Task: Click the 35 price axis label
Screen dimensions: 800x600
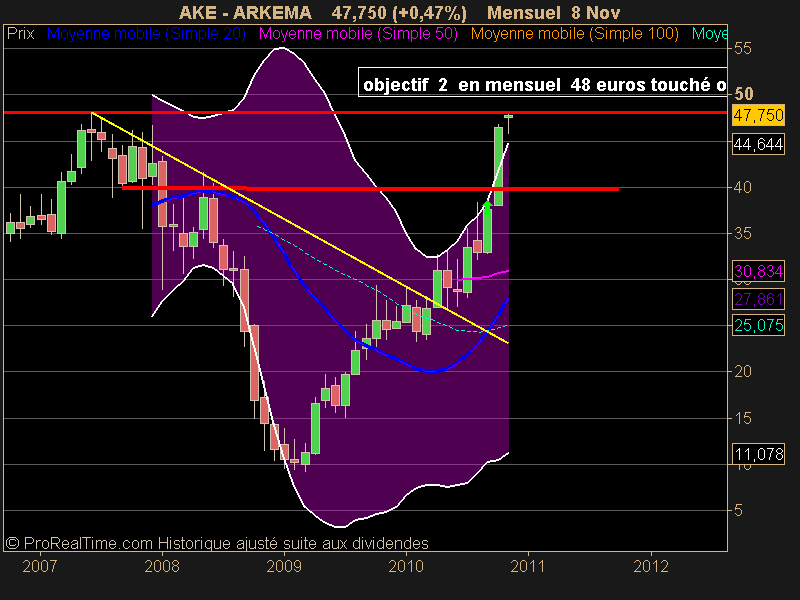Action: point(743,233)
